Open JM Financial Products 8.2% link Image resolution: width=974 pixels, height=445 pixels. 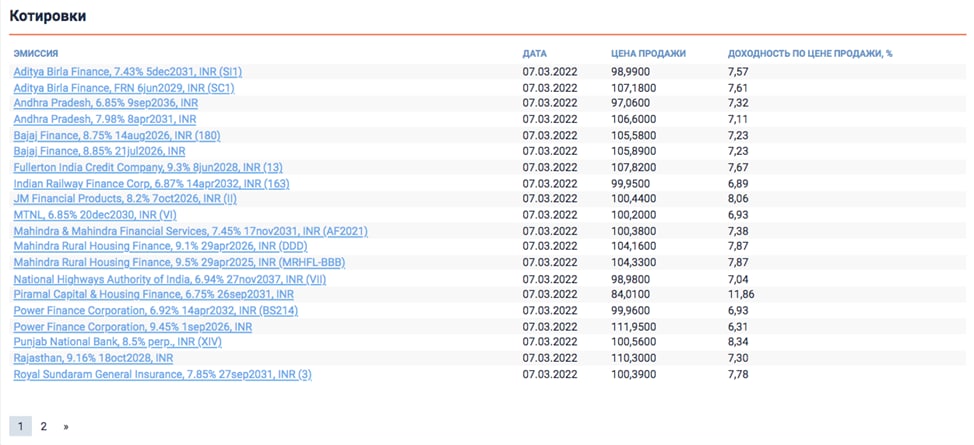[x=125, y=199]
